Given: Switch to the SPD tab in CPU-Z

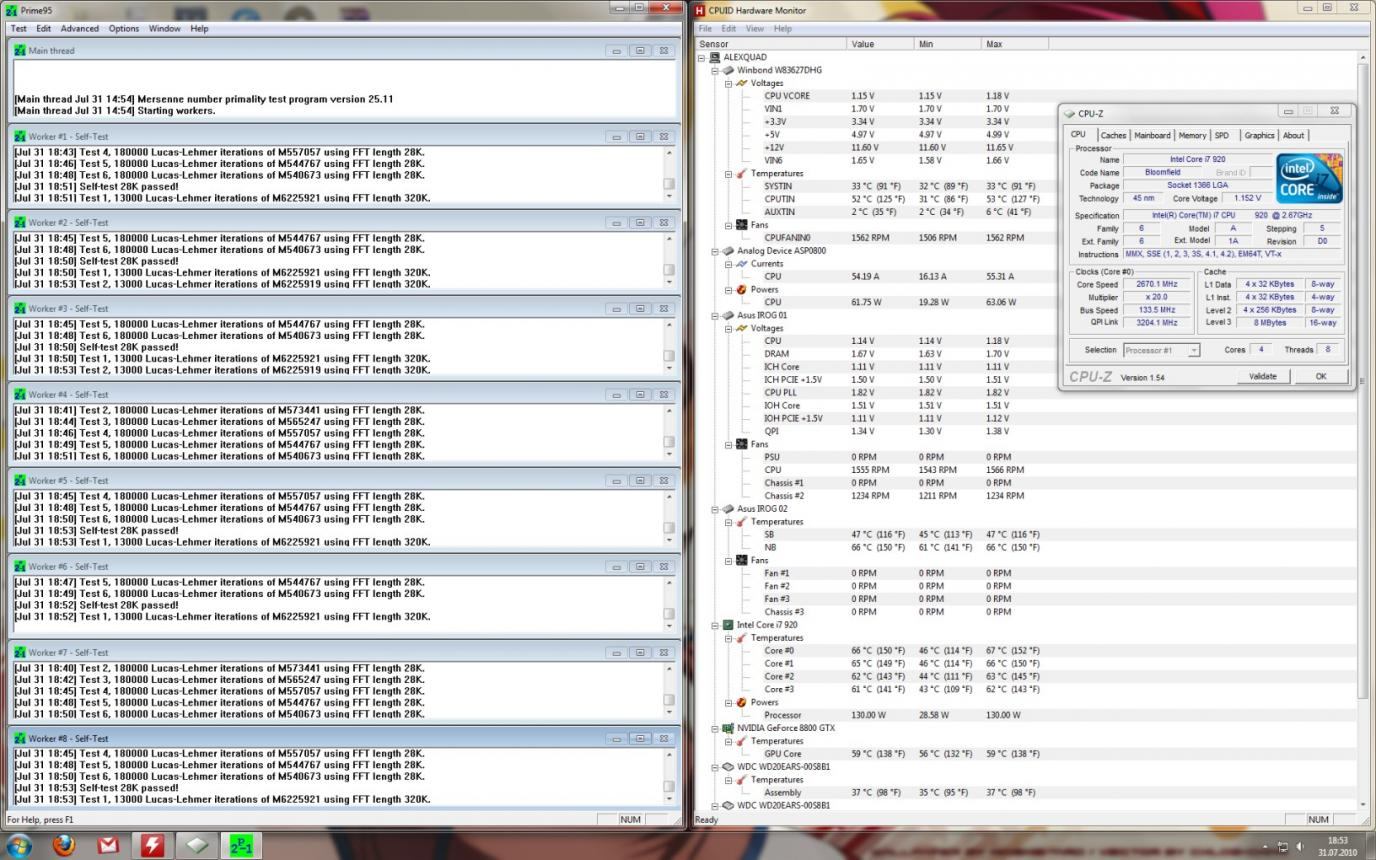Looking at the screenshot, I should point(1222,135).
